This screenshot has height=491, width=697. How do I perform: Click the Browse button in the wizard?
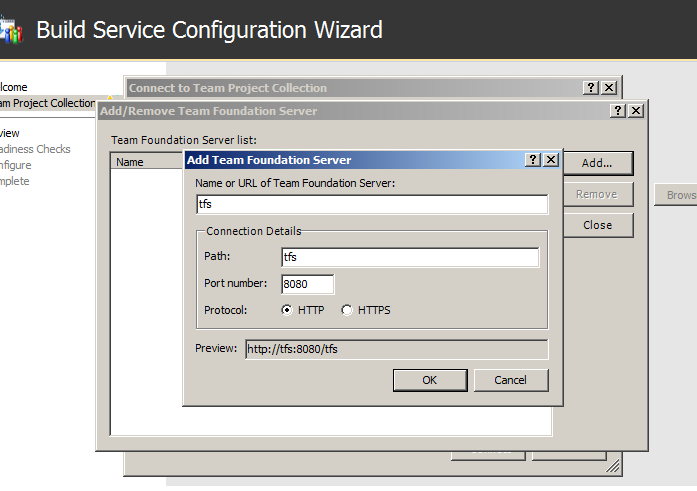[x=676, y=195]
